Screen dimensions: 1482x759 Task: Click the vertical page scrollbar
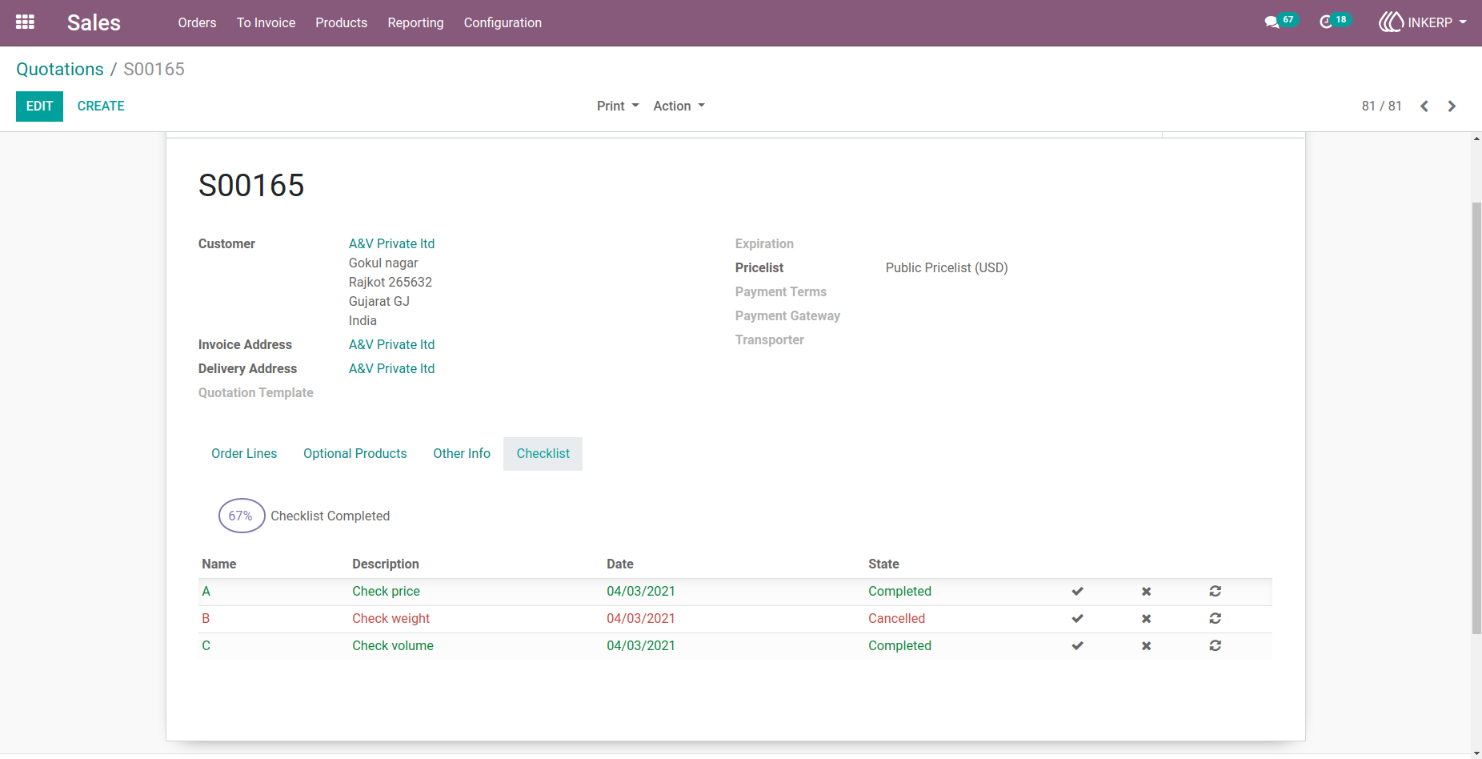tap(1476, 417)
